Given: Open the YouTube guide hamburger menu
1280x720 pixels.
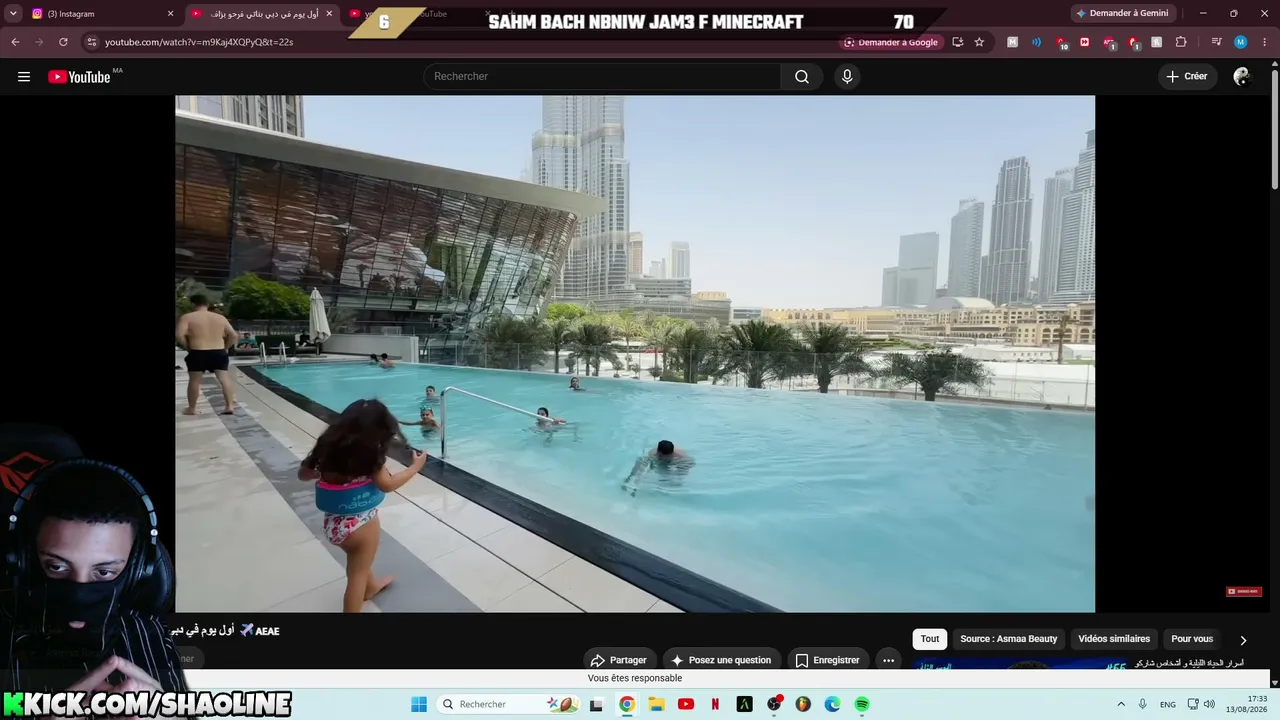Looking at the screenshot, I should click(x=24, y=77).
